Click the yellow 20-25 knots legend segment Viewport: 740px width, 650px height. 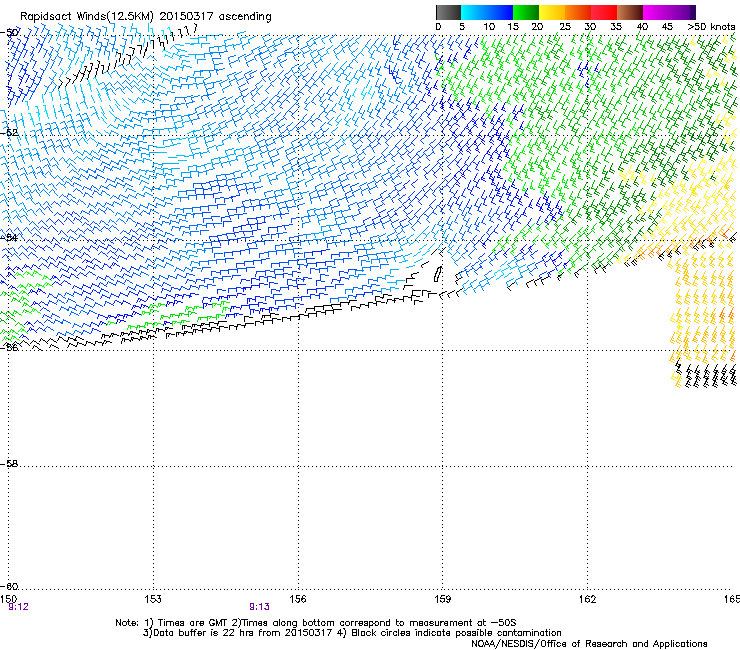[x=552, y=12]
